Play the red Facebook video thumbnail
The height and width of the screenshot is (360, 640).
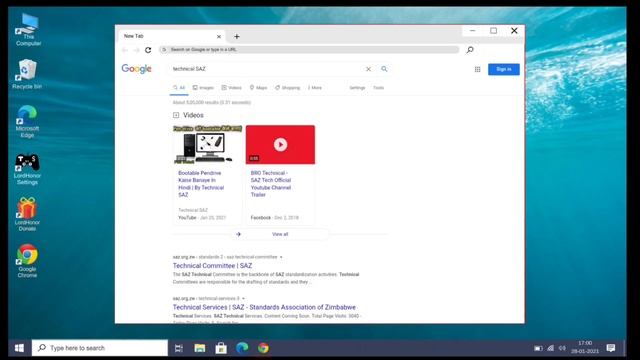tap(280, 144)
